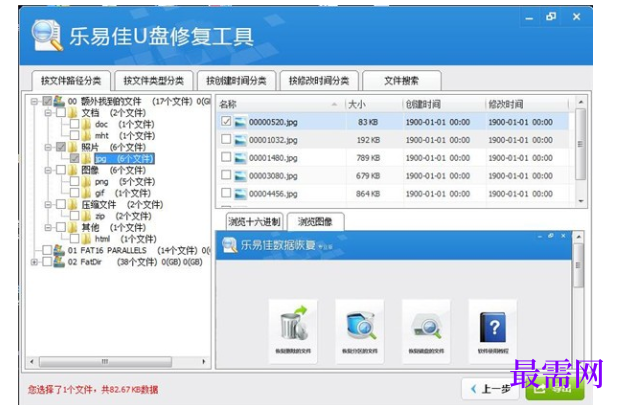Click the image icon of 00004456.jpg
Viewport: 622px width, 405px height.
(240, 194)
